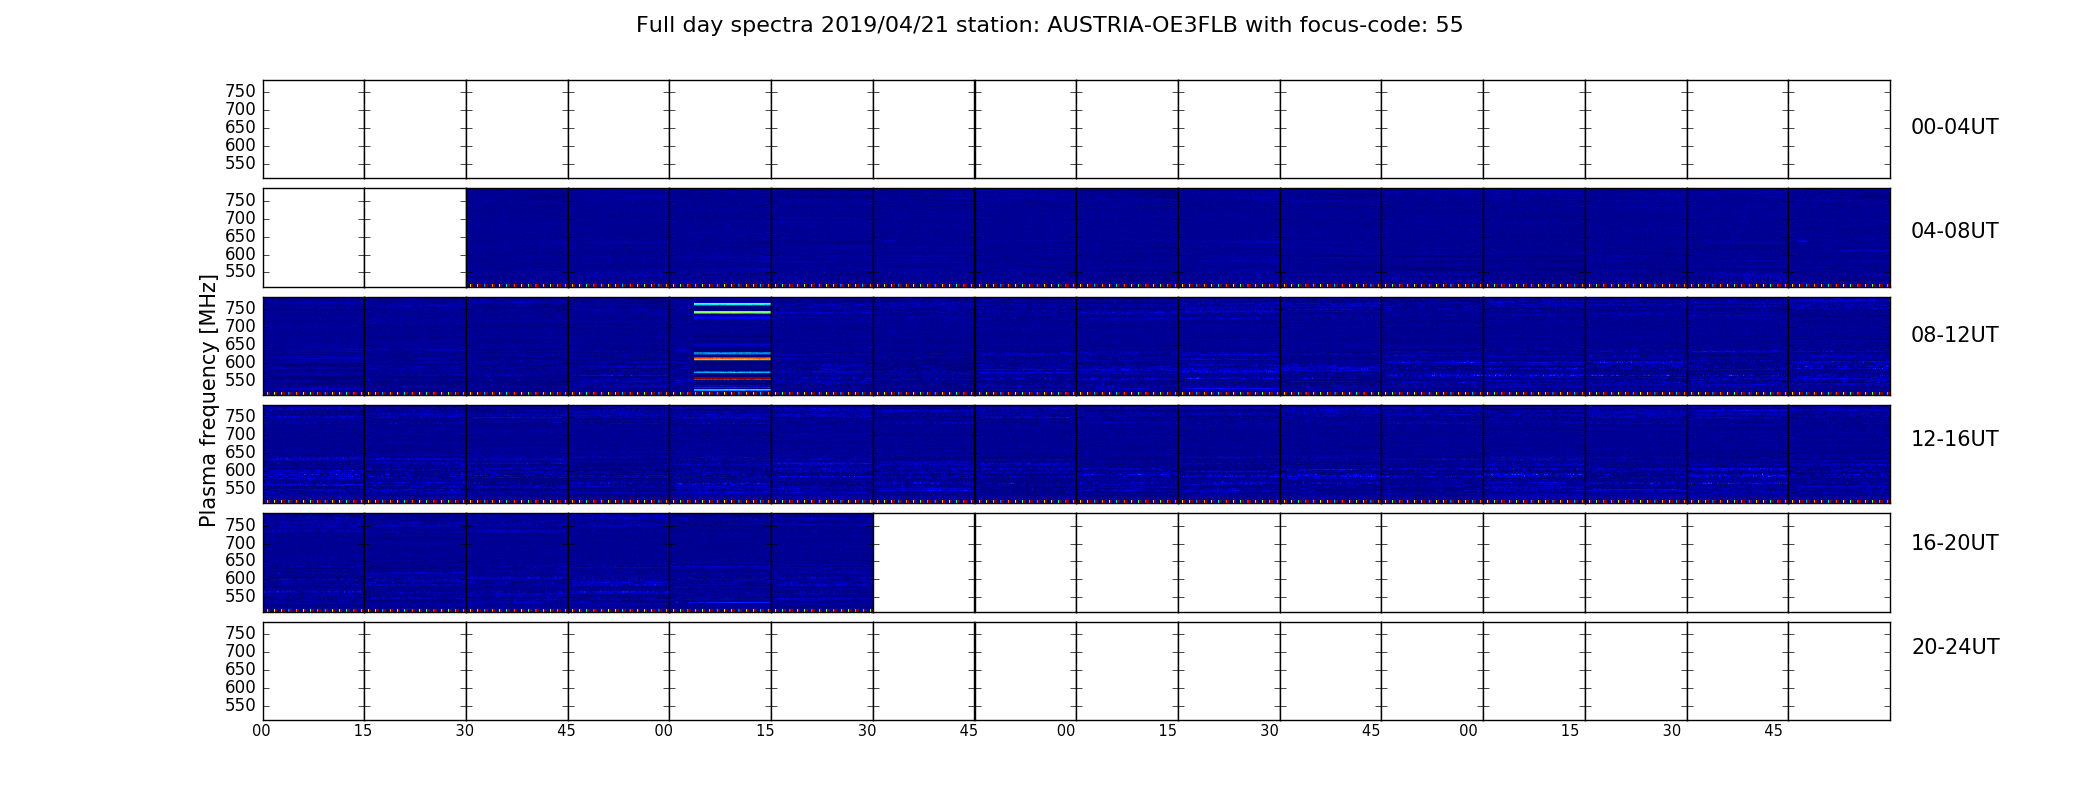Click the red signal line near 550 MHz, 08-12UT
Screen dimensions: 2100x800
[732, 379]
